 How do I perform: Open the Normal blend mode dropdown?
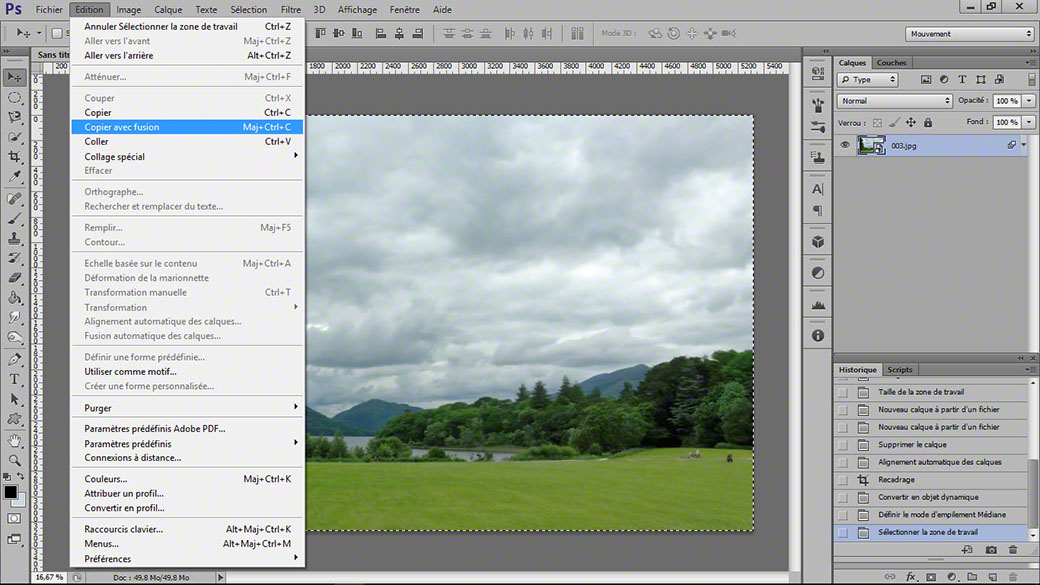(x=895, y=101)
